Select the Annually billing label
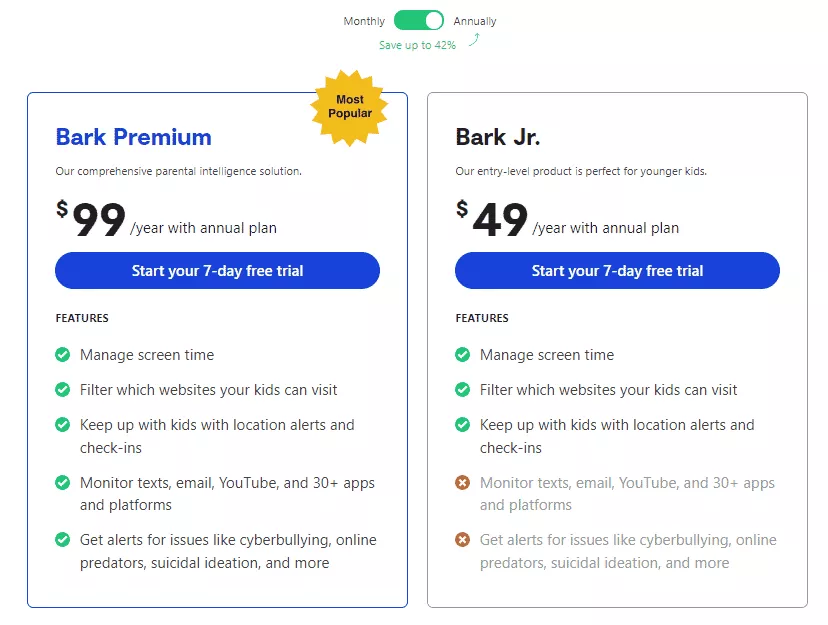The width and height of the screenshot is (828, 625). click(x=474, y=20)
